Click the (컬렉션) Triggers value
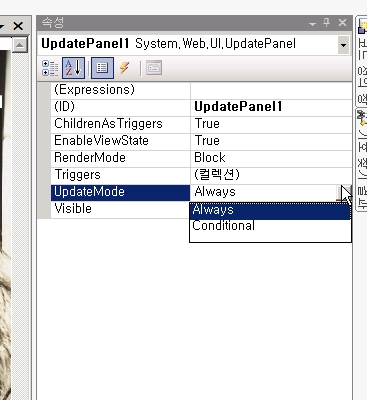This screenshot has height=400, width=367. (217, 174)
